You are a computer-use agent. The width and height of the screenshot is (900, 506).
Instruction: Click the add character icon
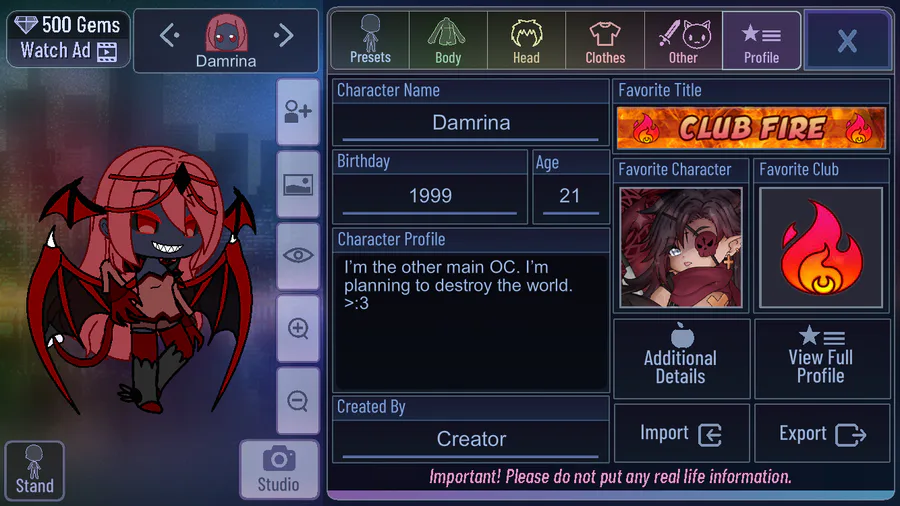tap(298, 112)
